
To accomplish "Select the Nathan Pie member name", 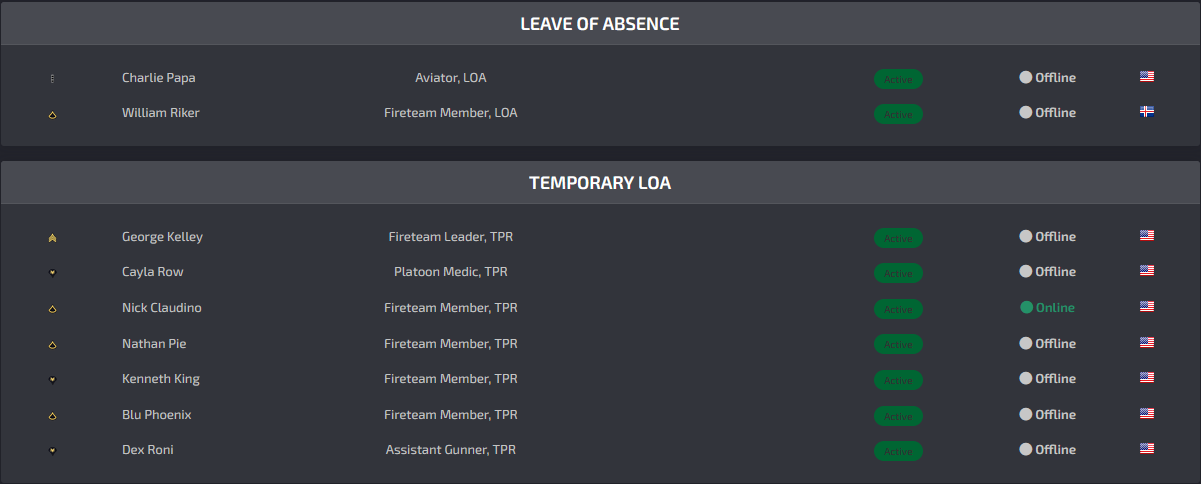I will [x=154, y=343].
